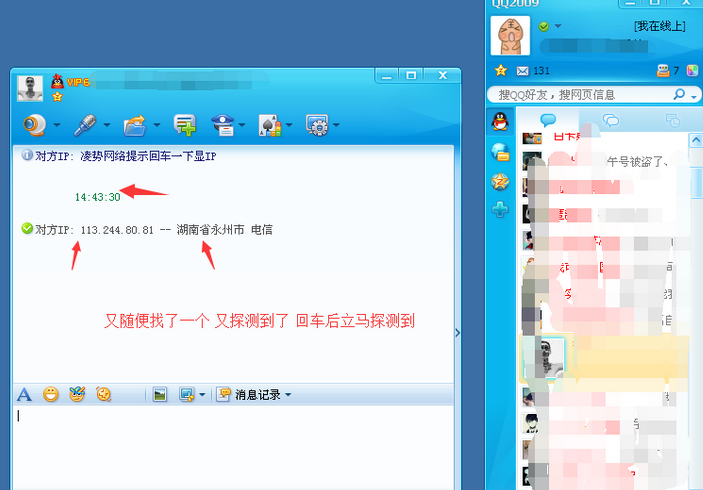Screen dimensions: 703x490
Task: Open font settings with the A icon
Action: pyautogui.click(x=24, y=395)
